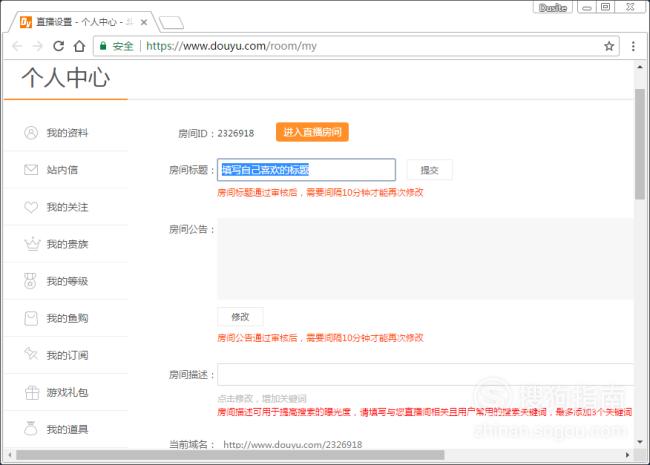Click the address bar URL

point(231,46)
